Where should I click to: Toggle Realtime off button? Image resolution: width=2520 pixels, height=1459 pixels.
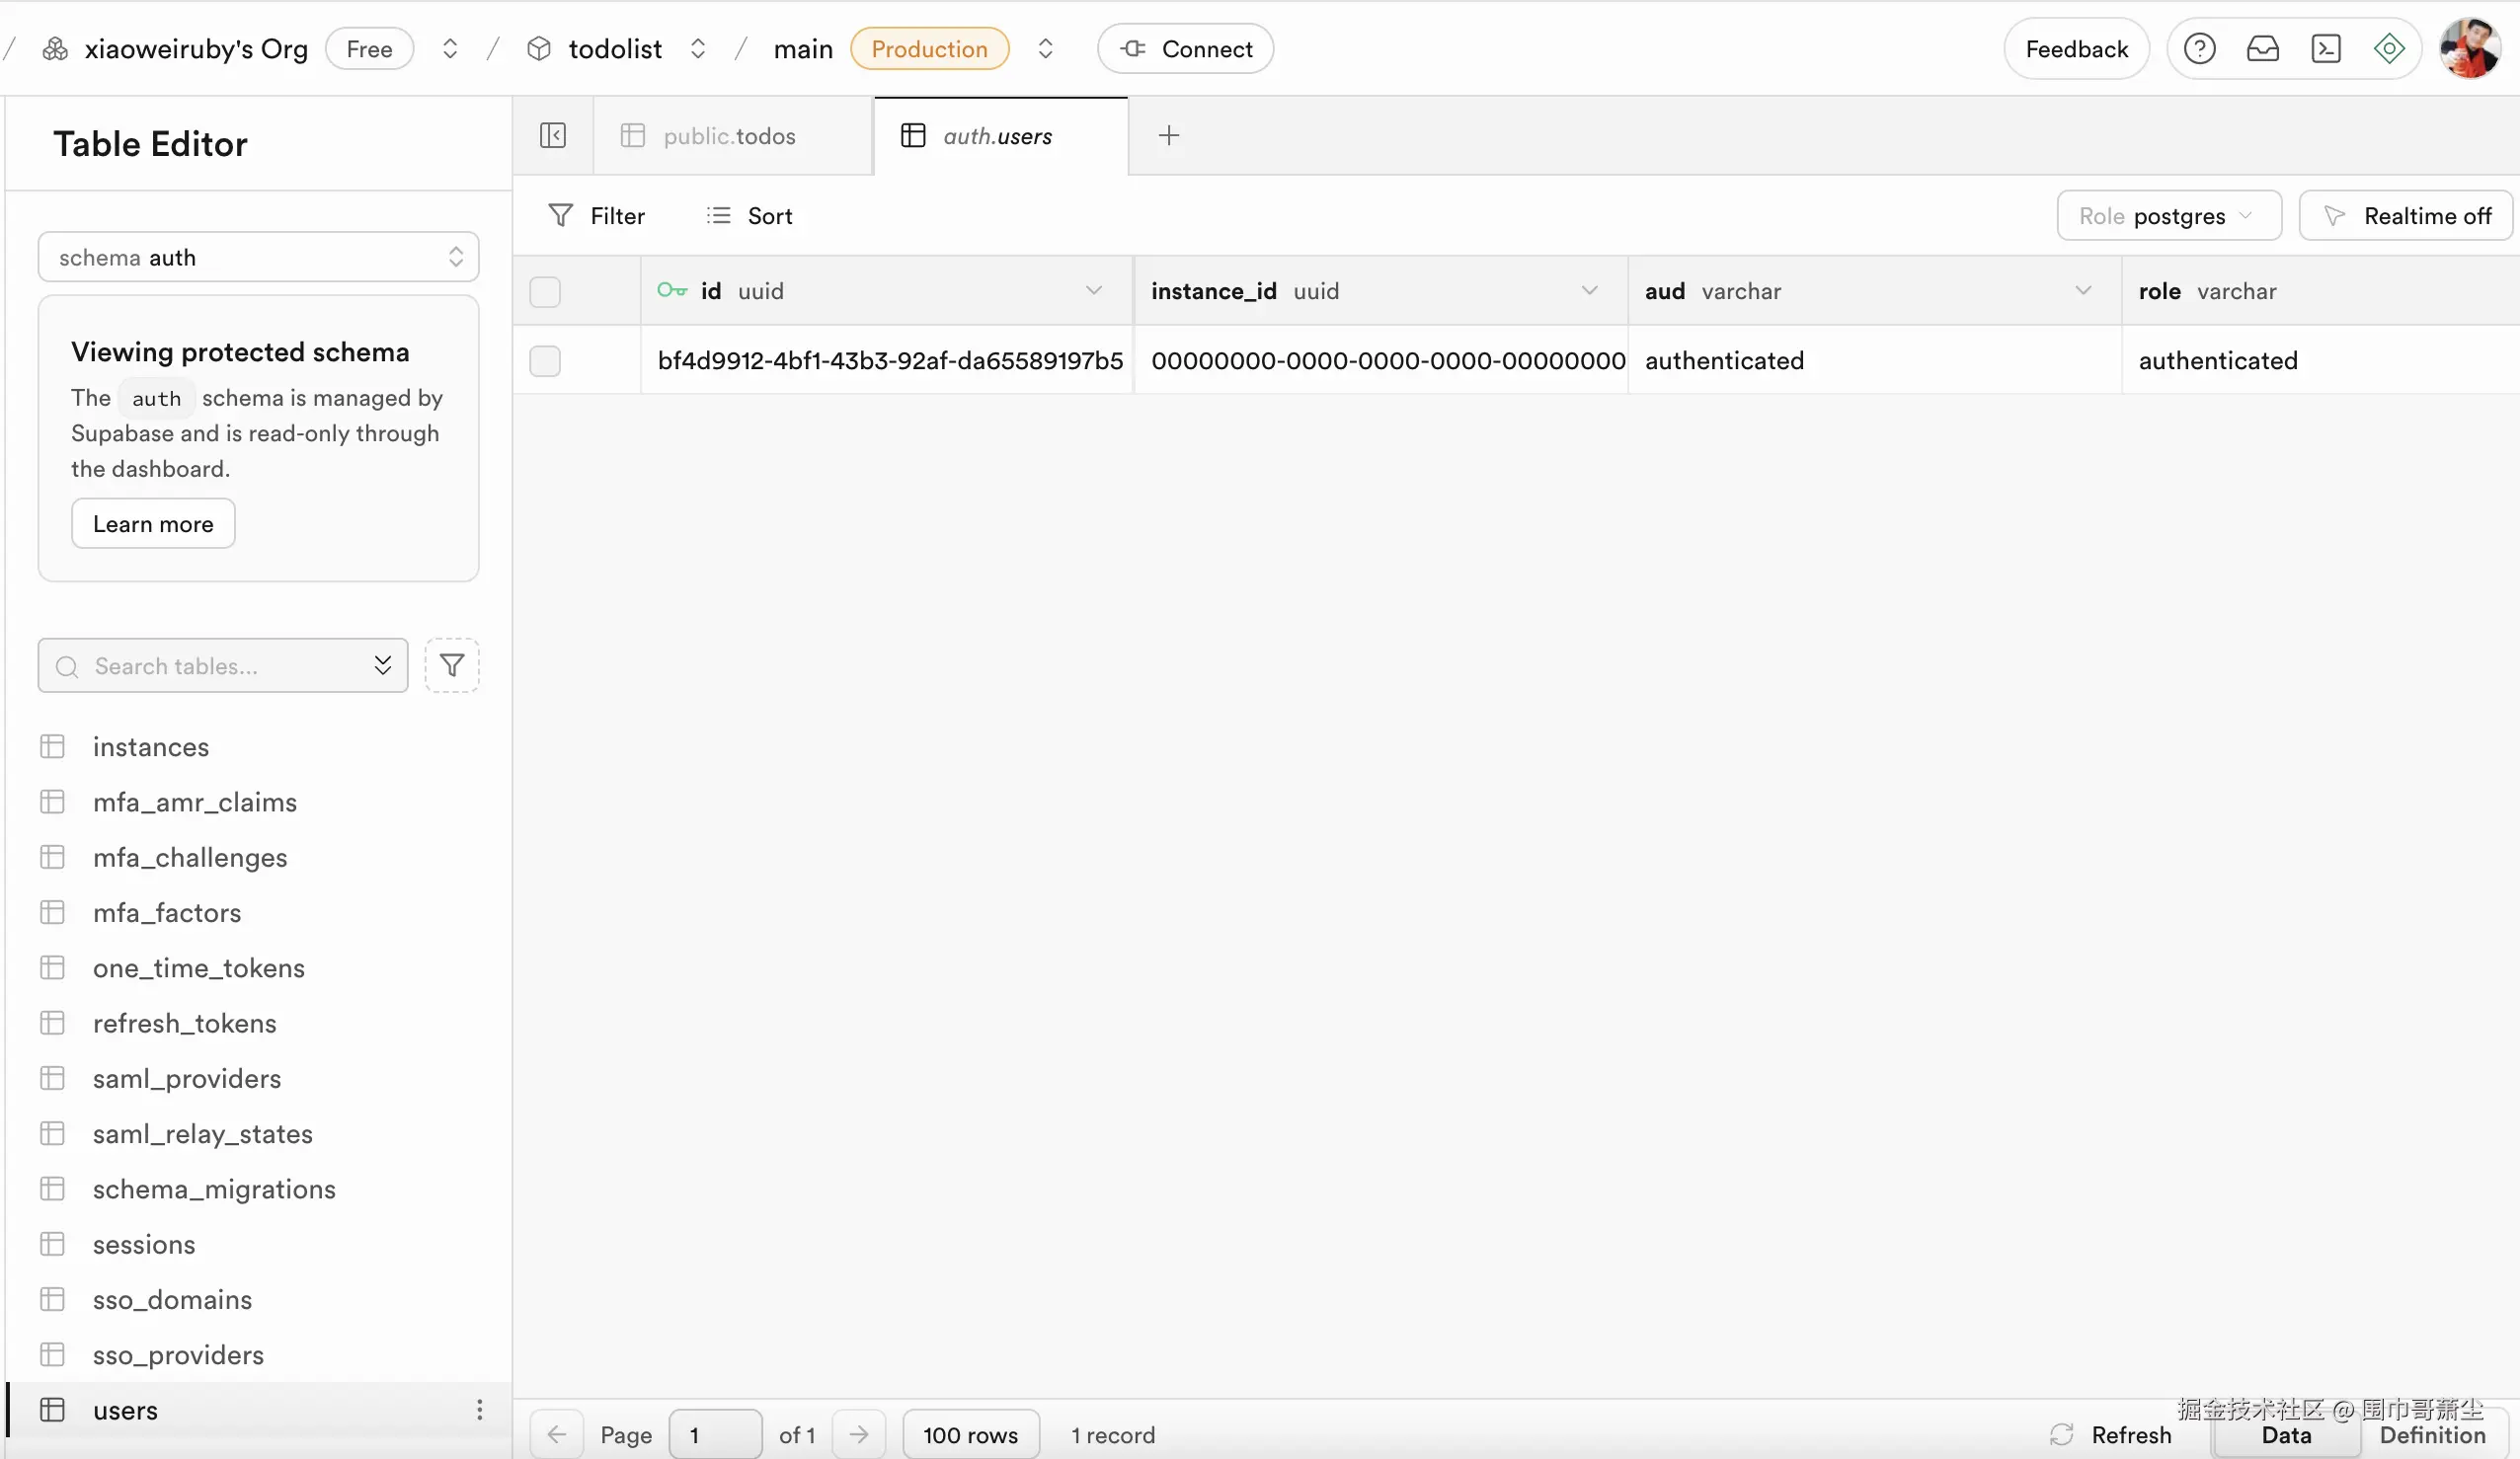coord(2405,216)
